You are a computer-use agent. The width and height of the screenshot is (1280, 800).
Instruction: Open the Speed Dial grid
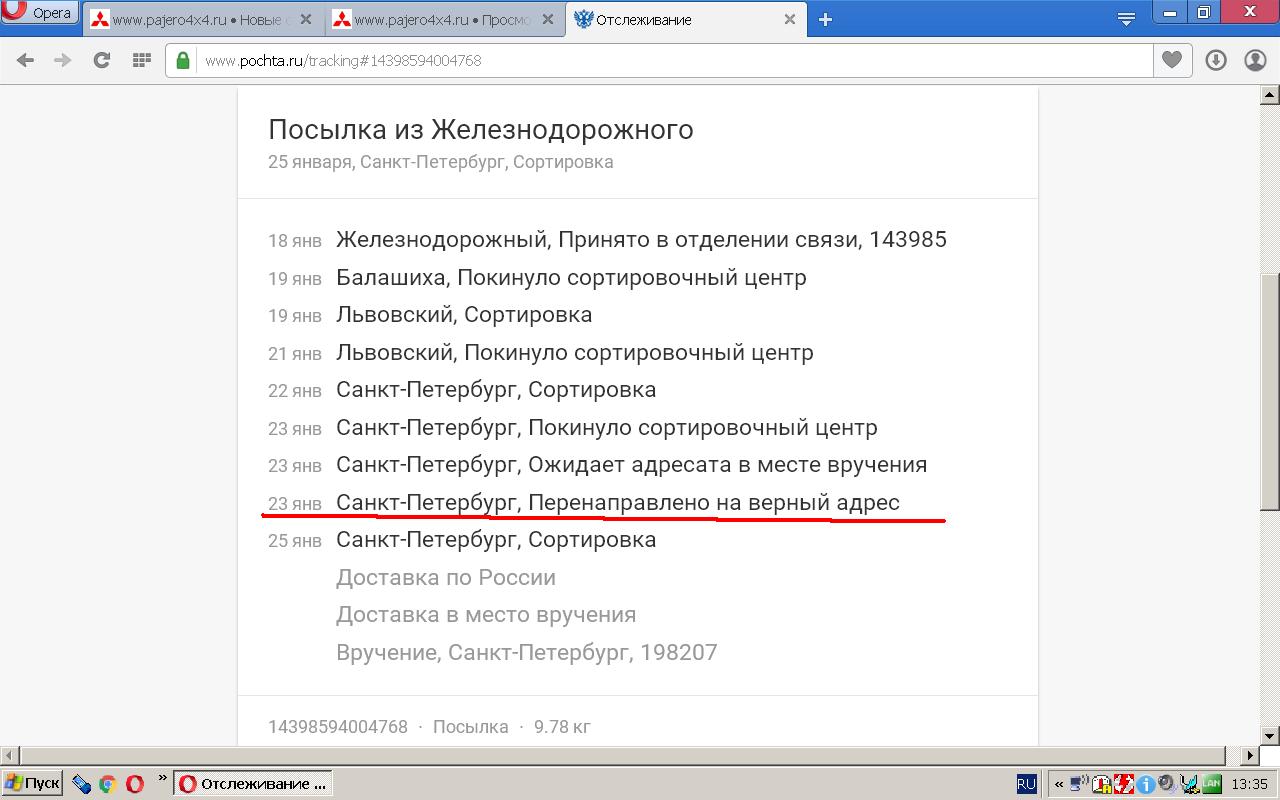141,60
